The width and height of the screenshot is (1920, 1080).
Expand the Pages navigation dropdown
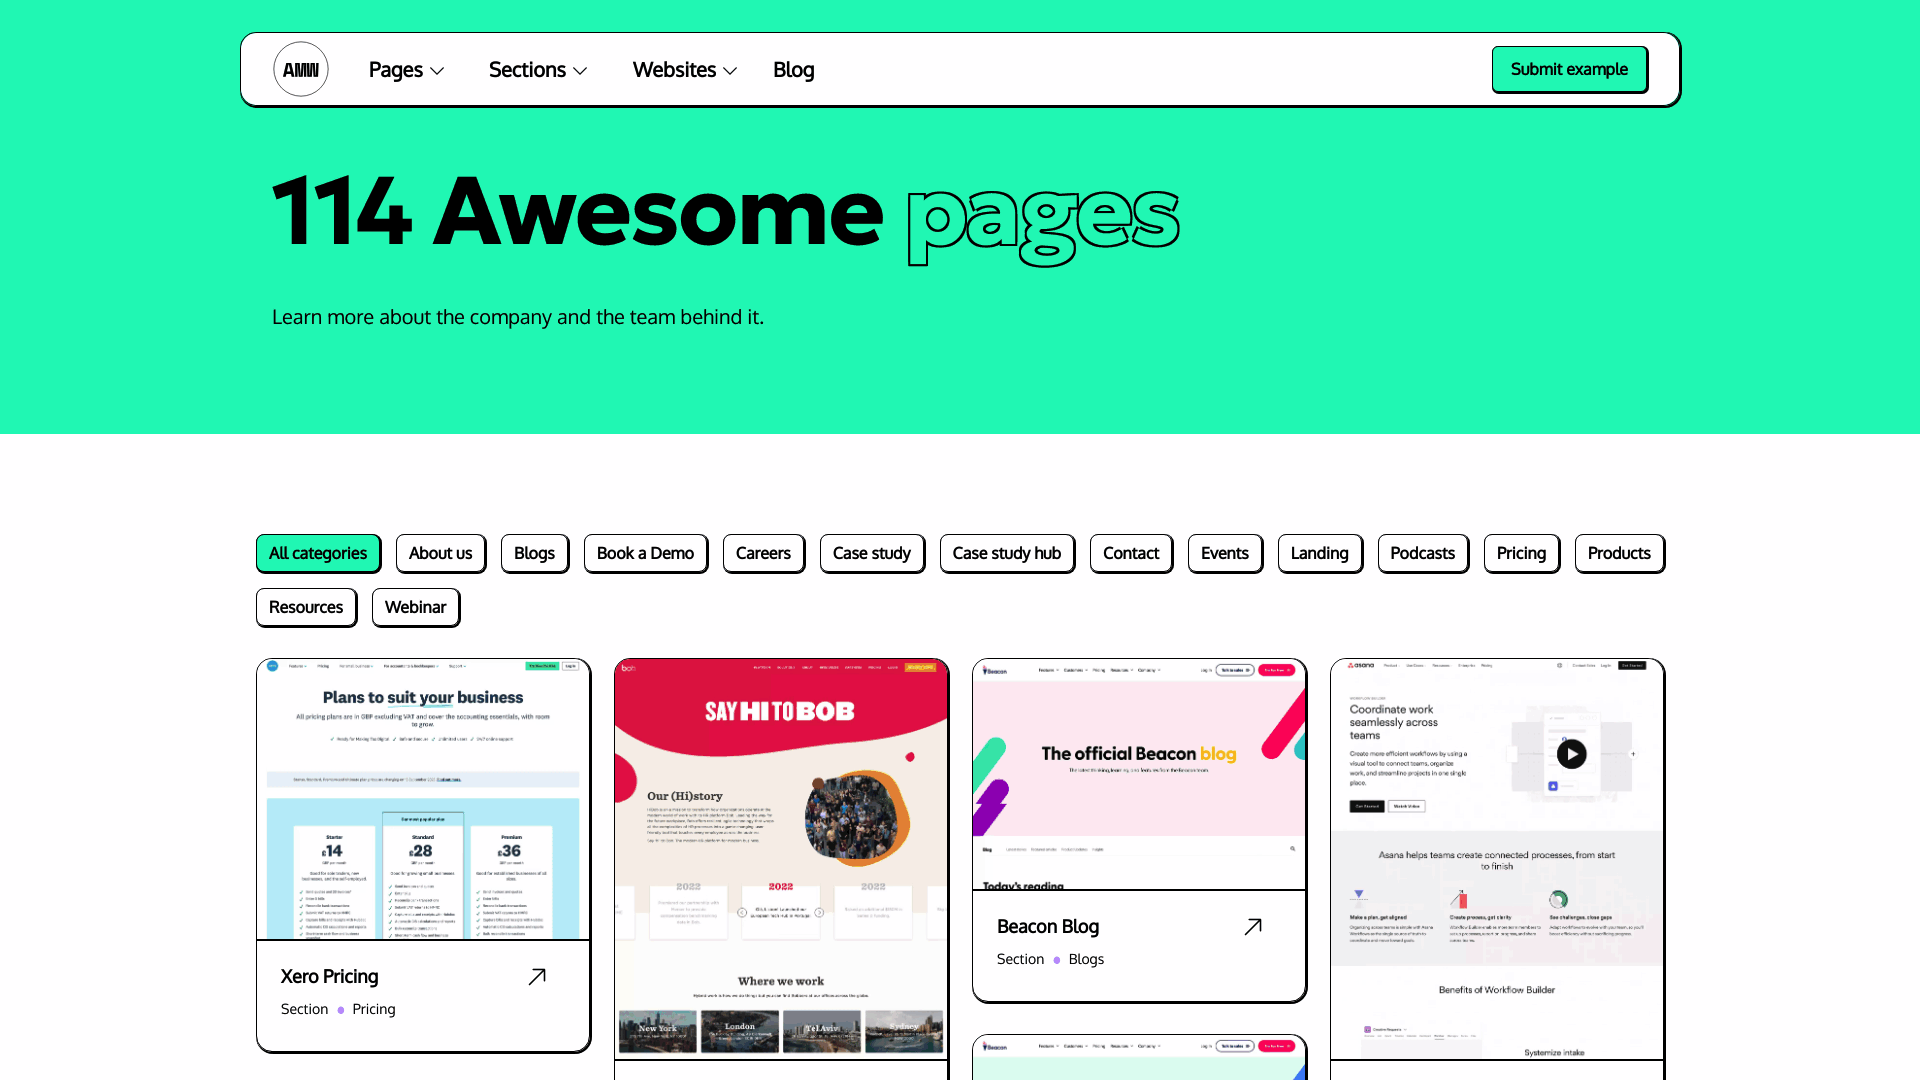(x=406, y=69)
